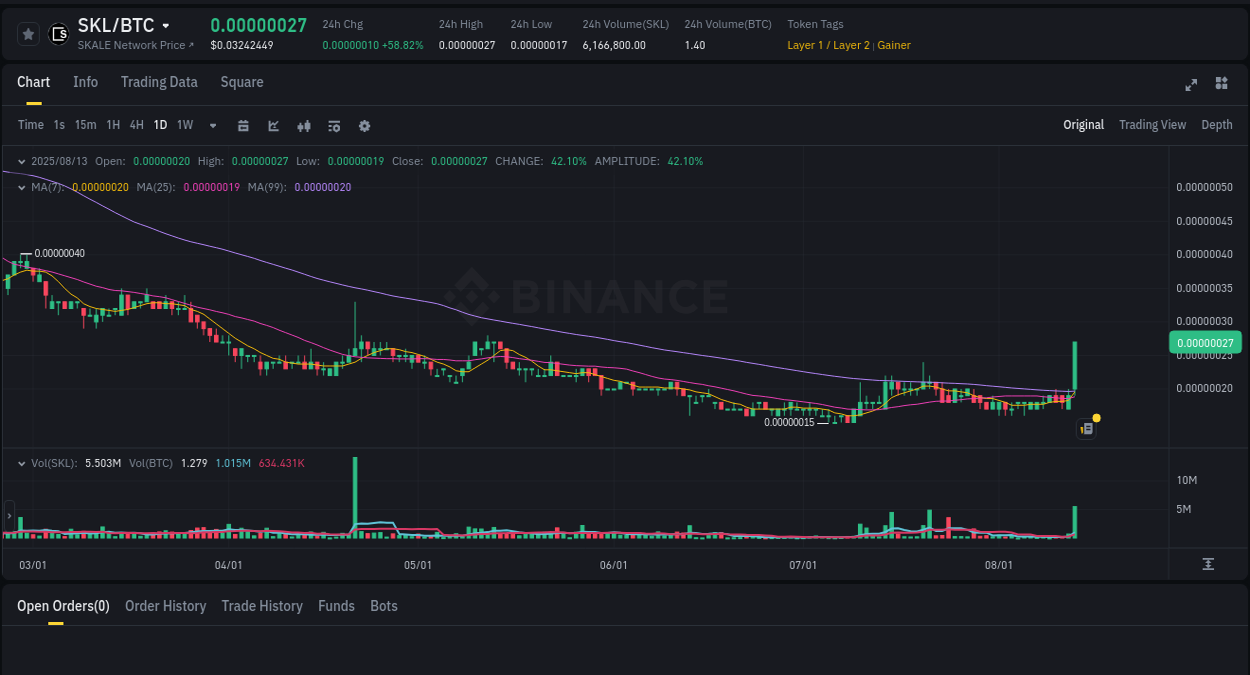Click the 0.00000040 high price marker
This screenshot has width=1250, height=675.
coord(59,253)
